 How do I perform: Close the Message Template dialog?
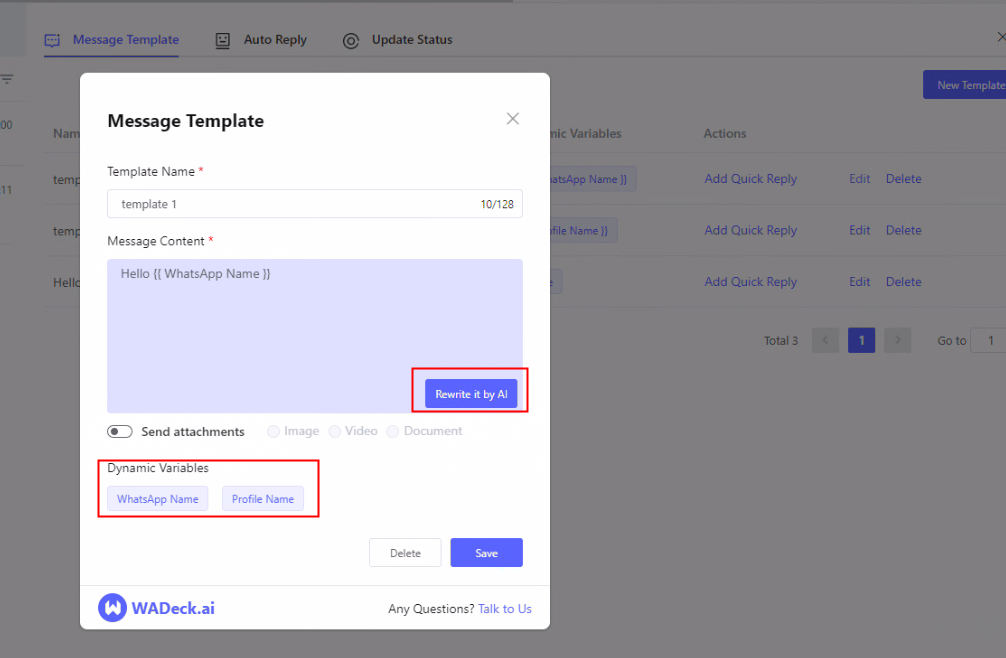(512, 119)
